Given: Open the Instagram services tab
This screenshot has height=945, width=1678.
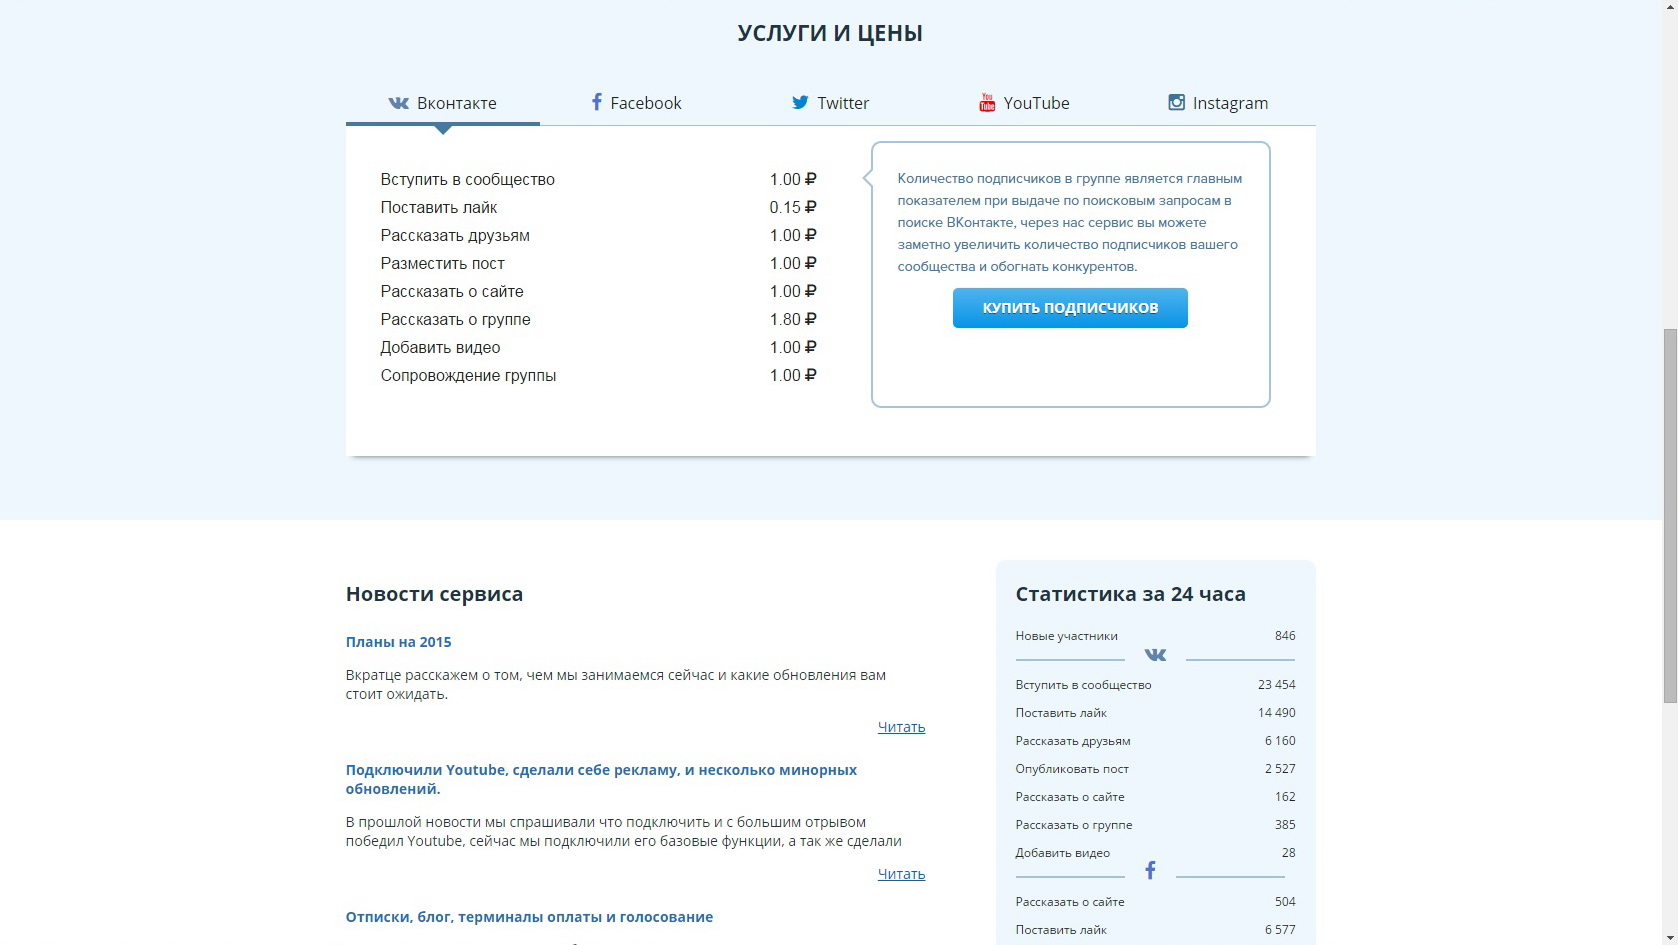Looking at the screenshot, I should coord(1218,103).
